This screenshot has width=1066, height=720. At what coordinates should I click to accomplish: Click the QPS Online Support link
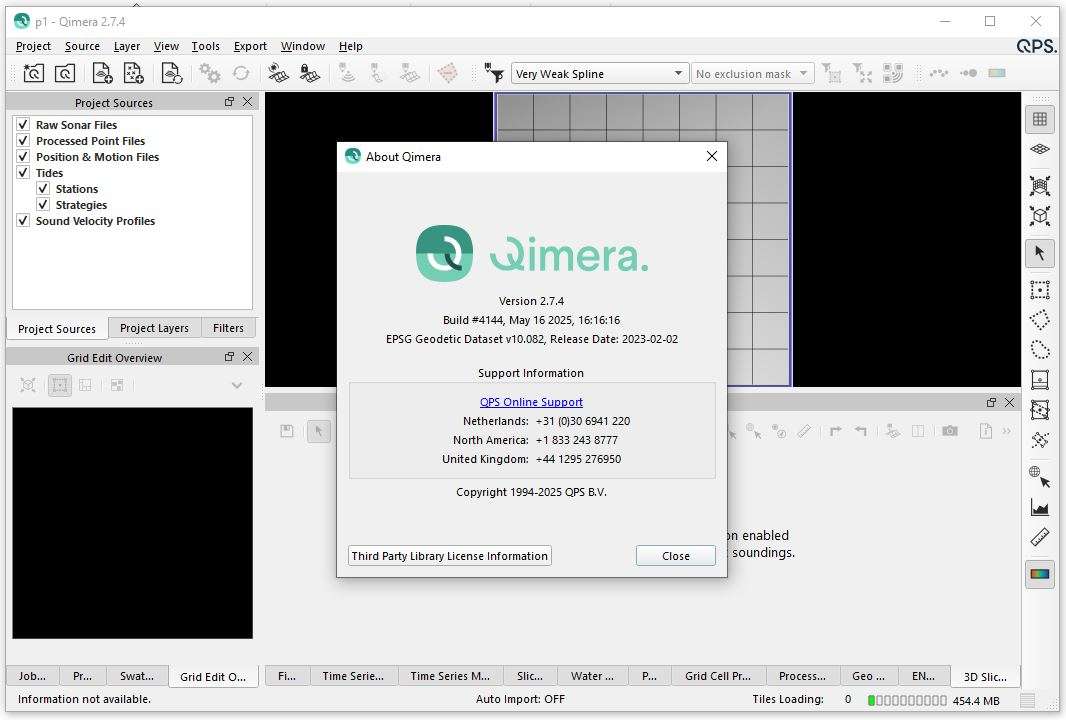531,401
